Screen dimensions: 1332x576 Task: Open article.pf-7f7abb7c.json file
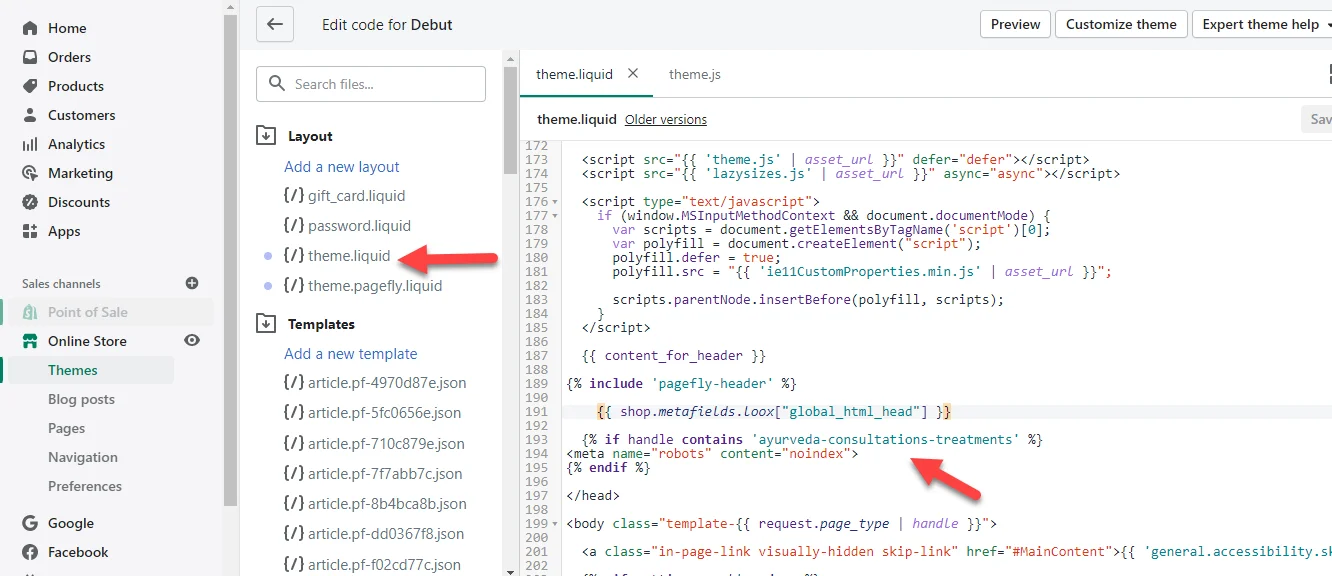click(x=373, y=474)
